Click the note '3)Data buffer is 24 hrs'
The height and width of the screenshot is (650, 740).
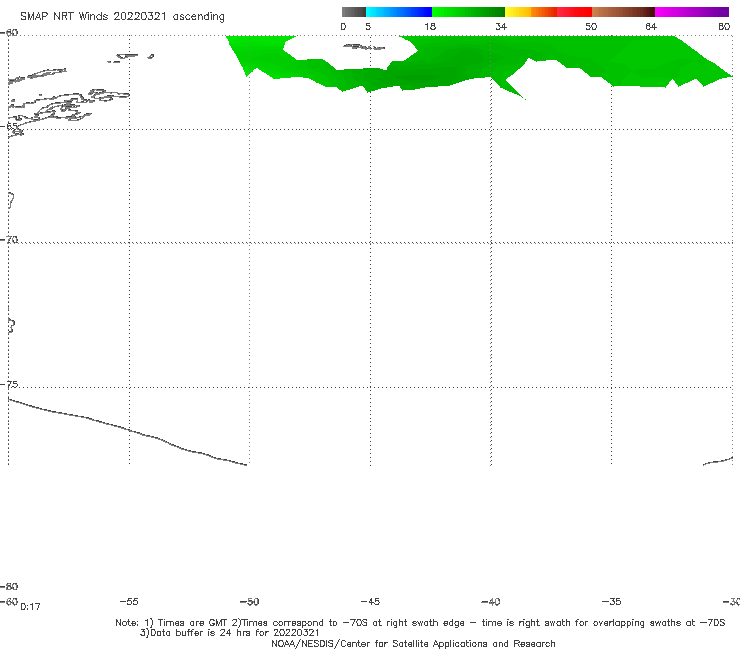click(x=229, y=633)
